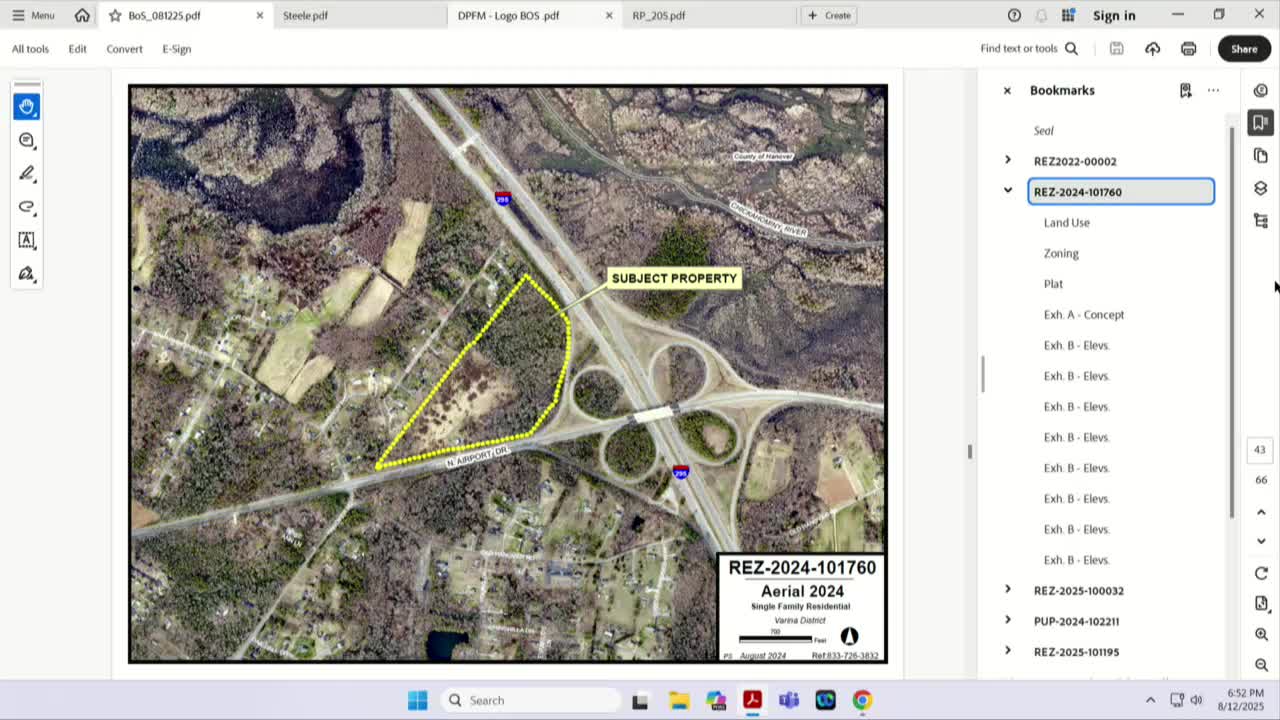Toggle the bookmarks panel rail icon
The height and width of the screenshot is (720, 1280).
click(1260, 122)
